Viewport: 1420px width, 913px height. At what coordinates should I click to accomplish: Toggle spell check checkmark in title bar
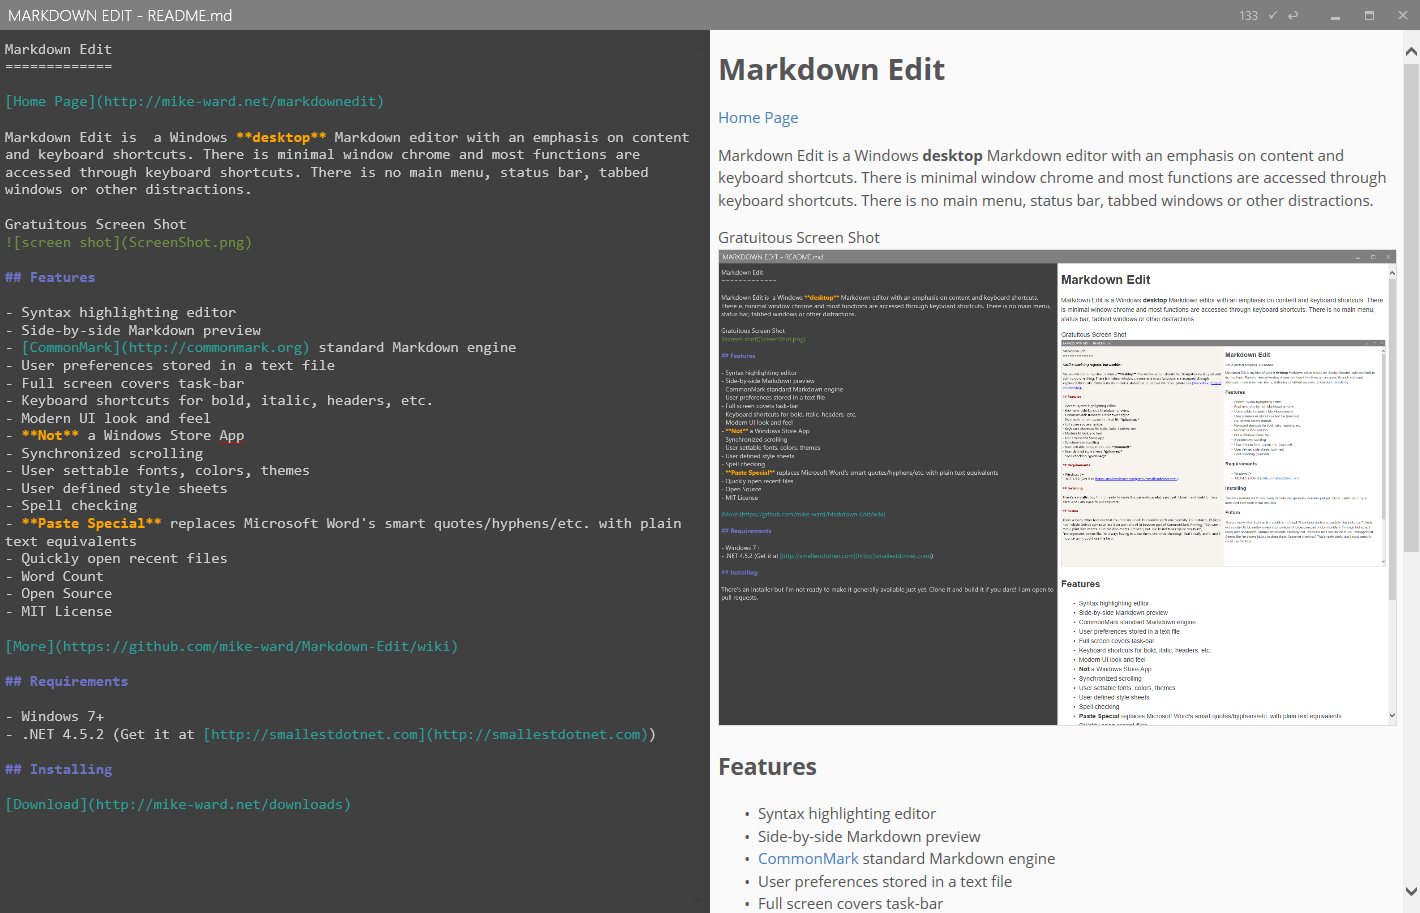[1273, 15]
